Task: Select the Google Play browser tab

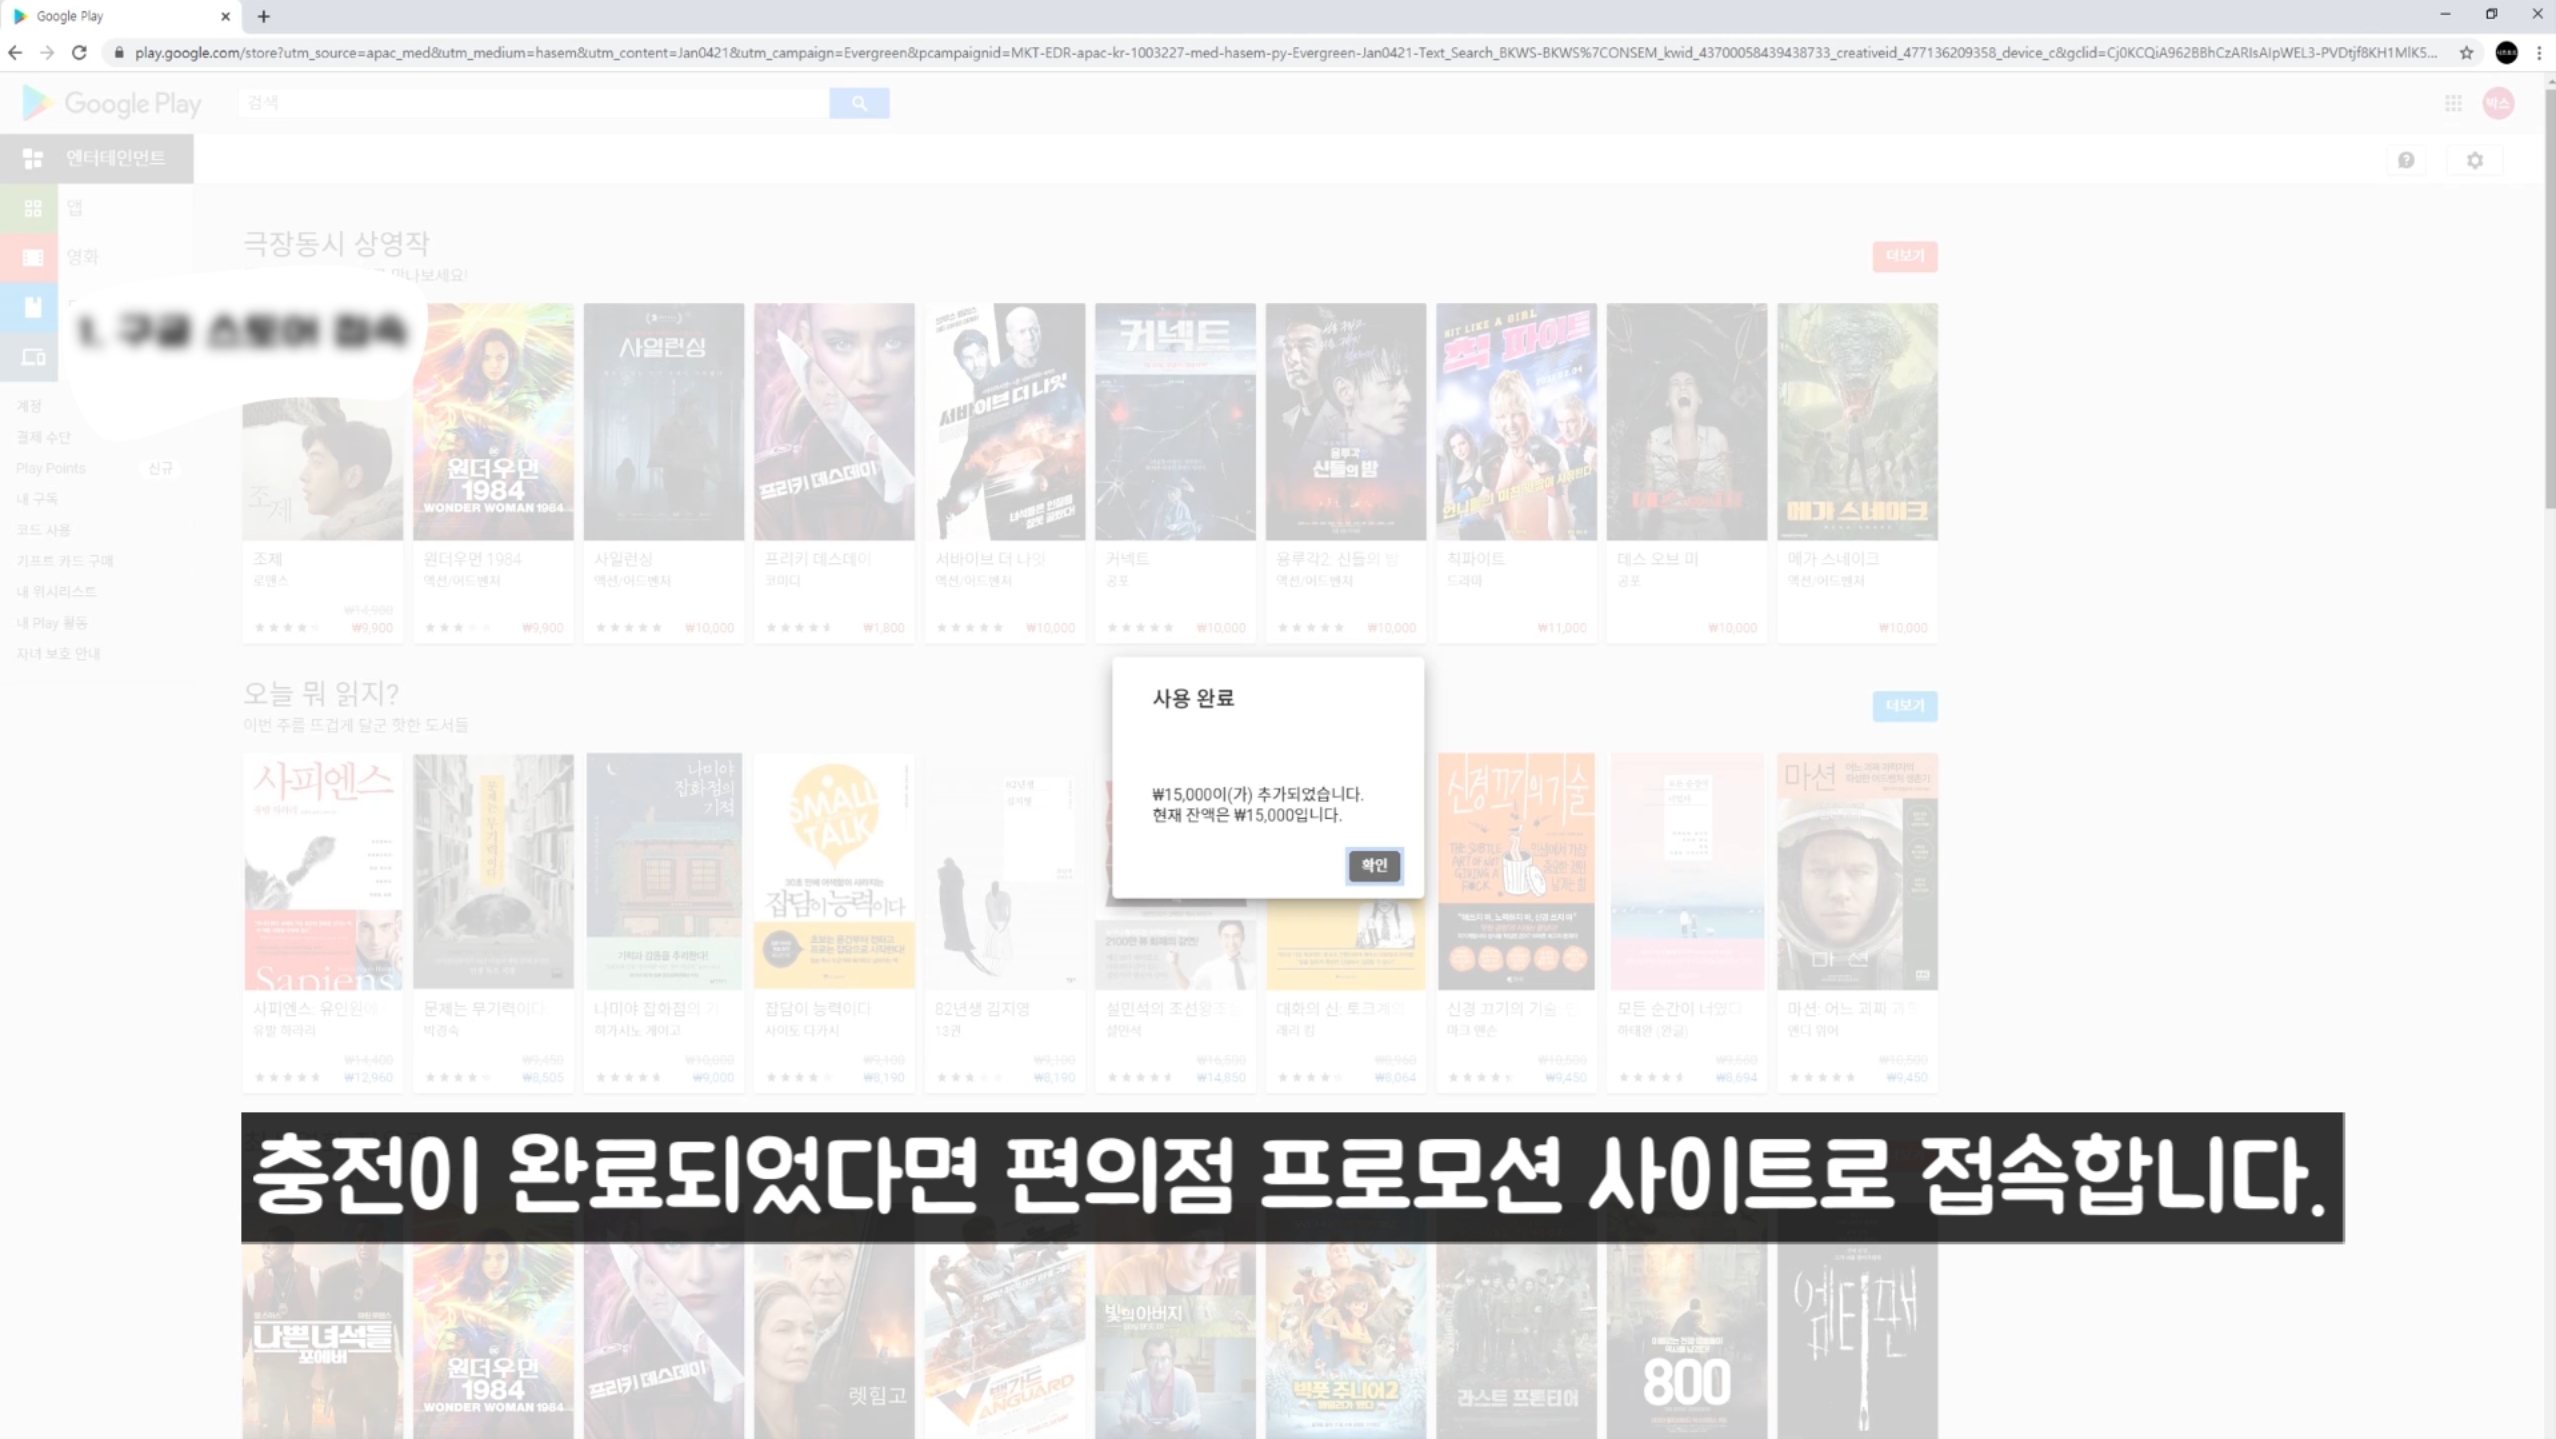Action: coord(120,16)
